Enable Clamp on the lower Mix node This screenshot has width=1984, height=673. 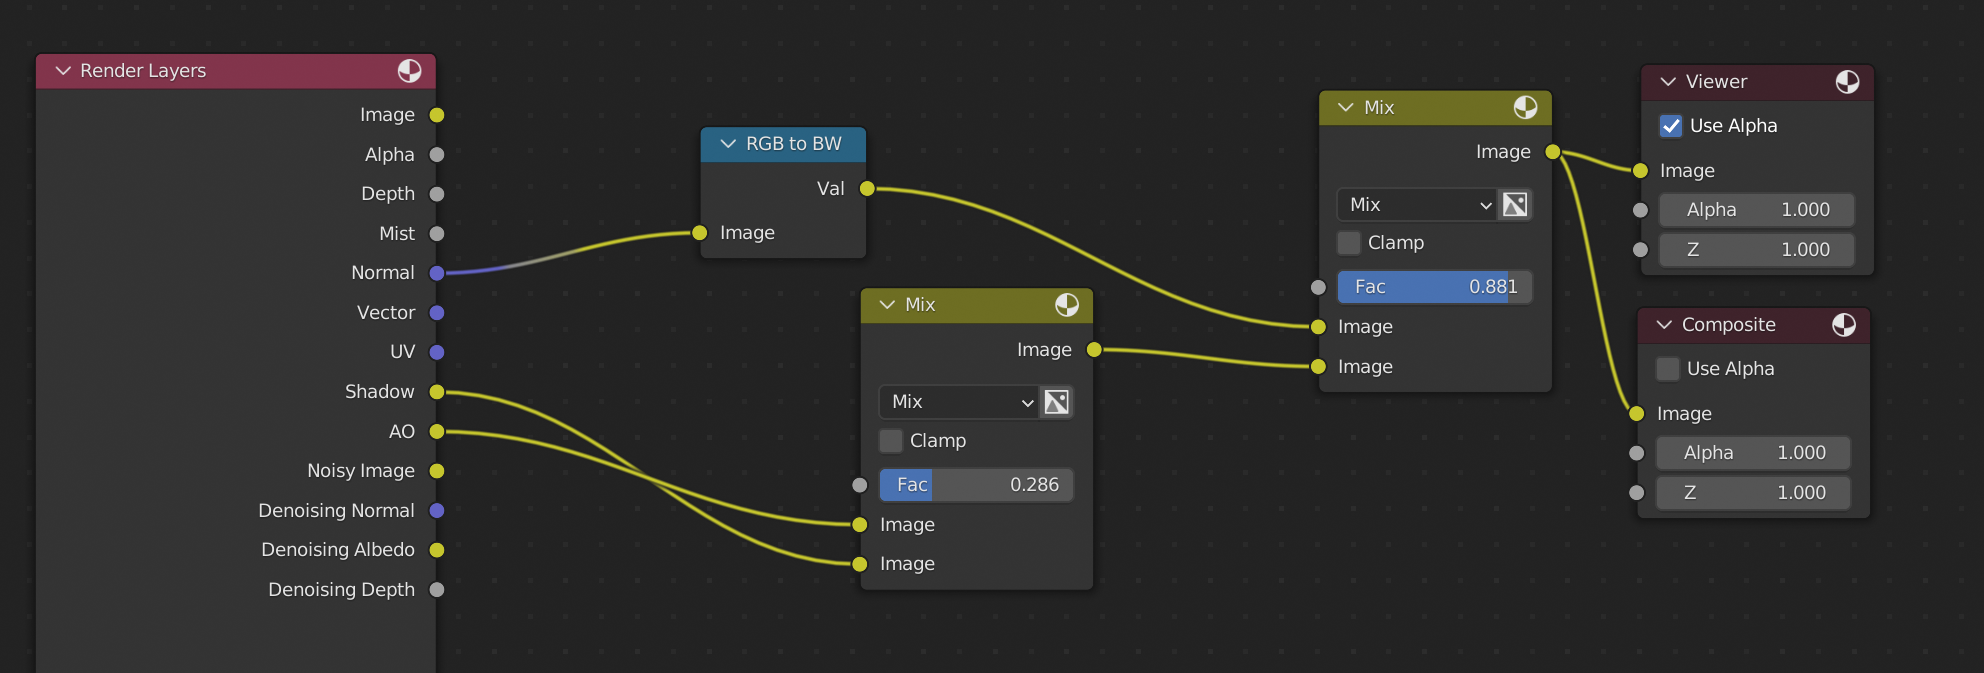(x=891, y=441)
